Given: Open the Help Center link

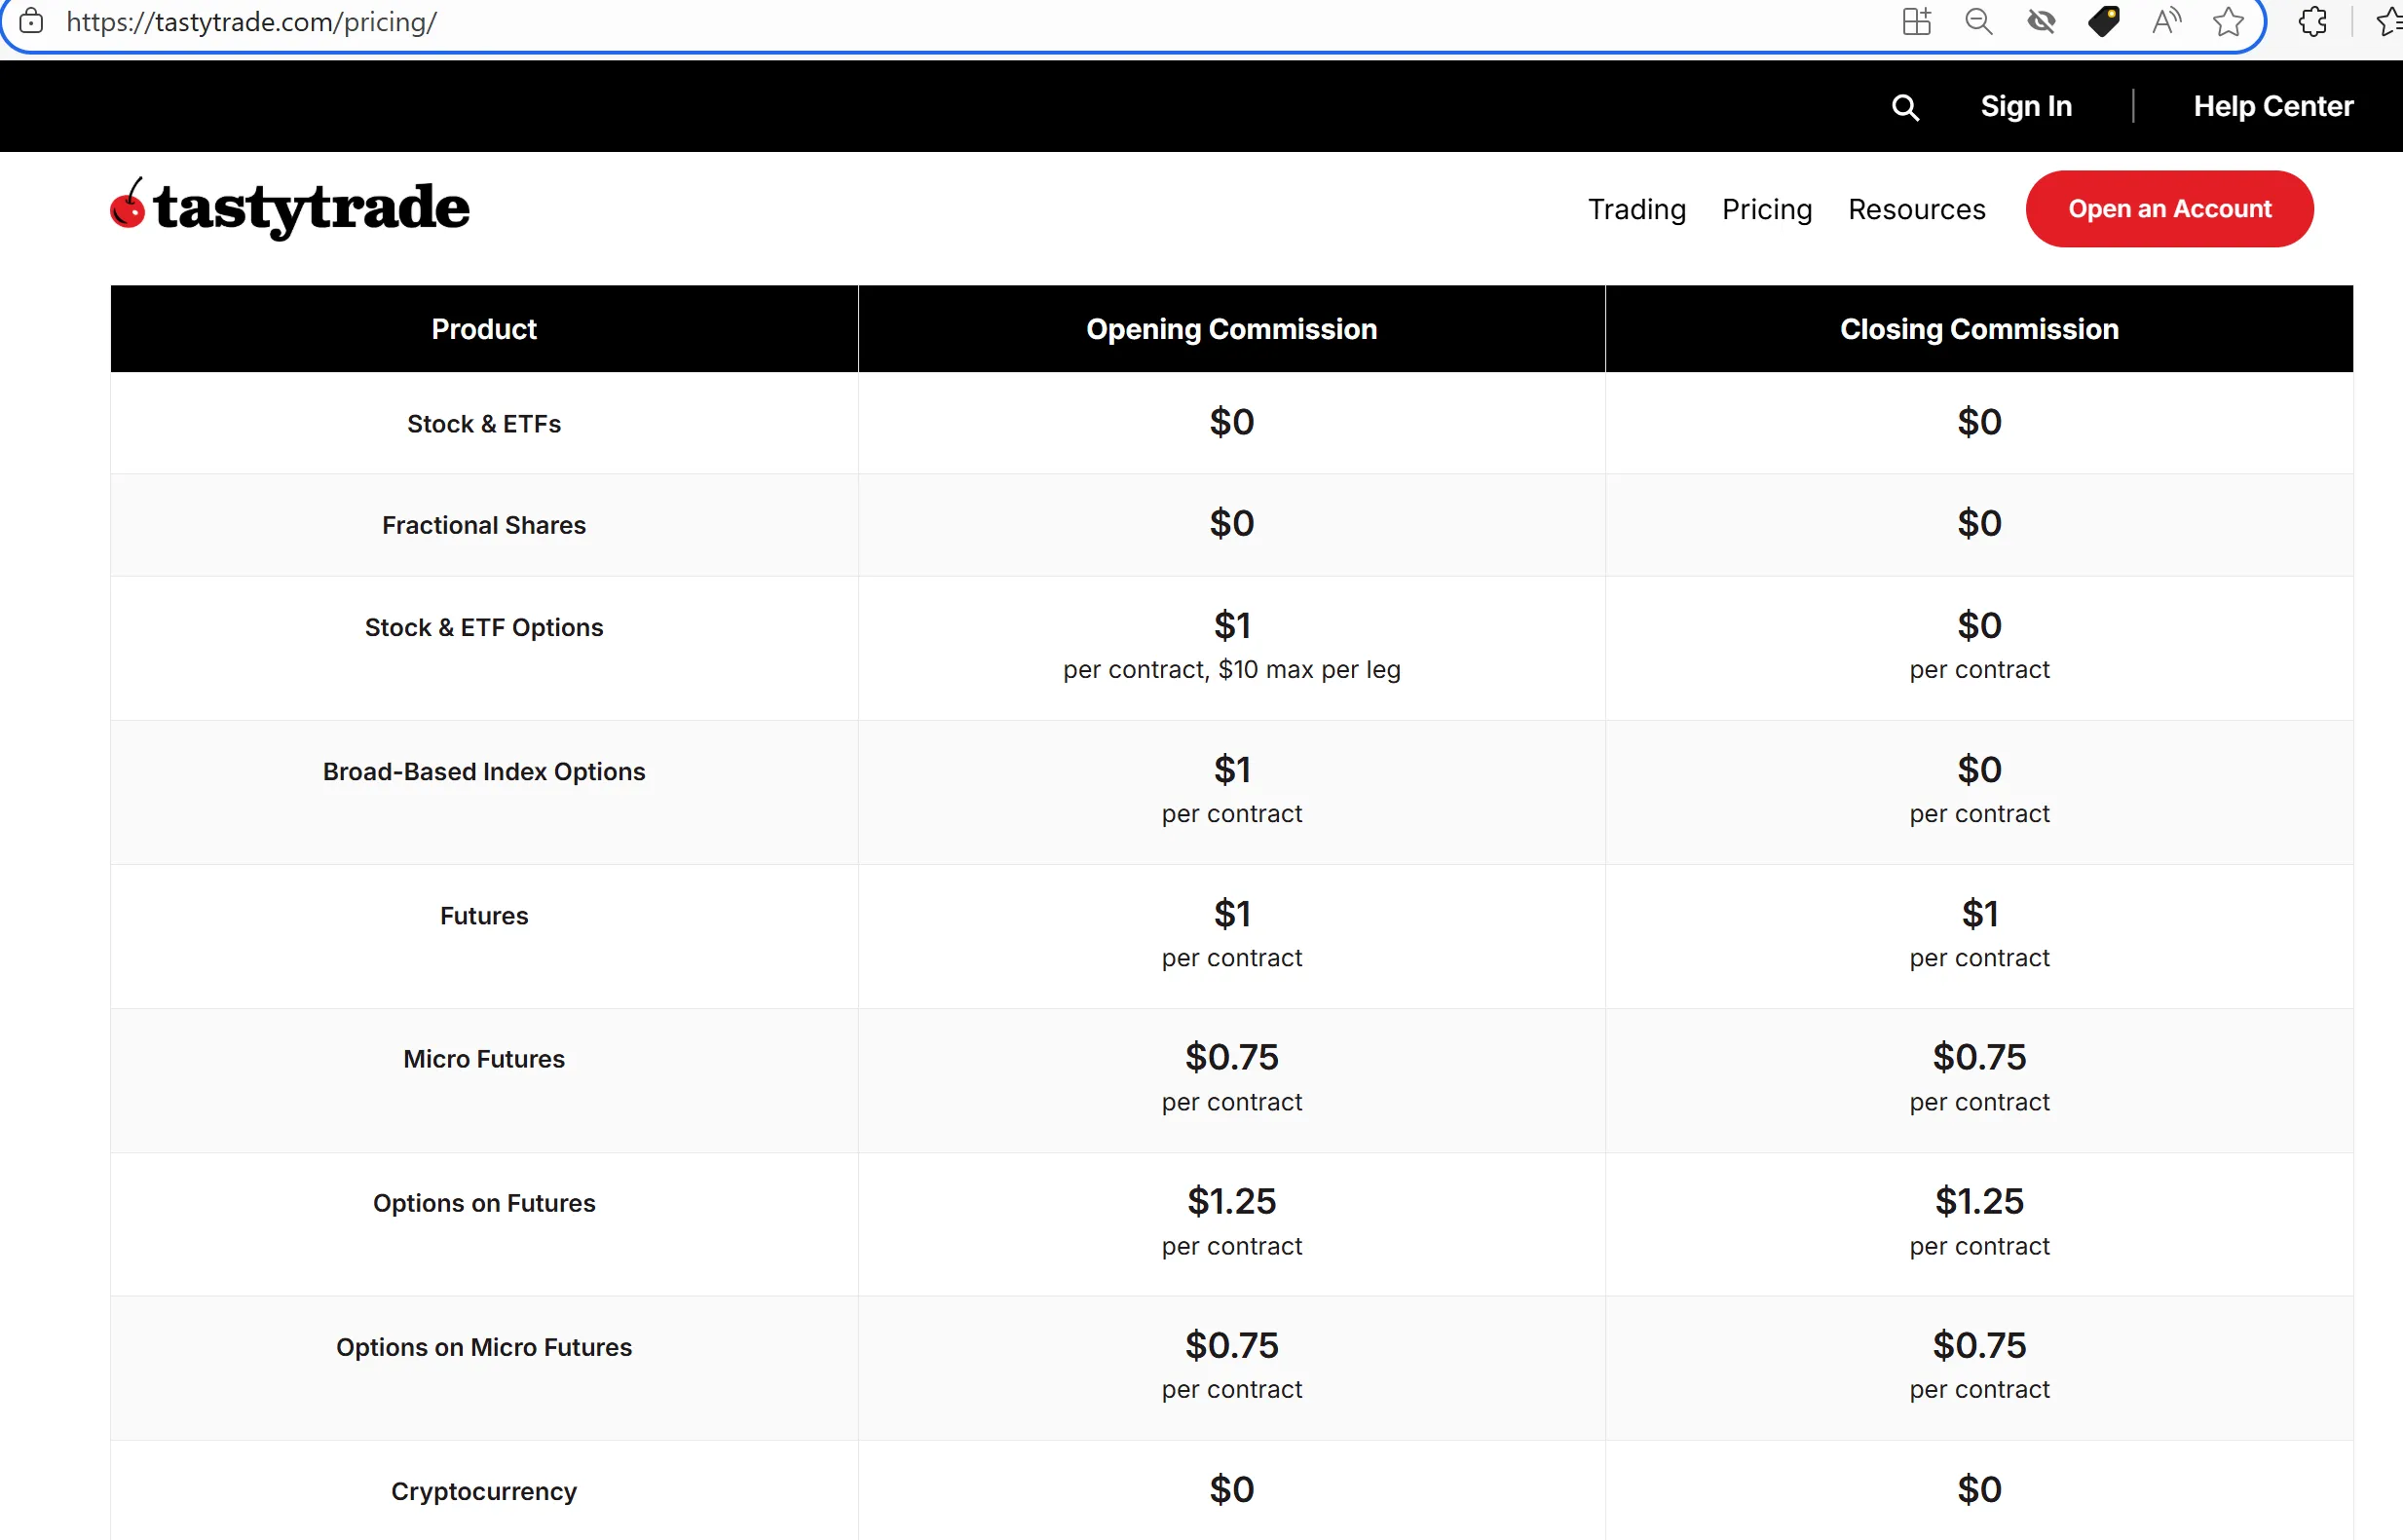Looking at the screenshot, I should pyautogui.click(x=2273, y=106).
